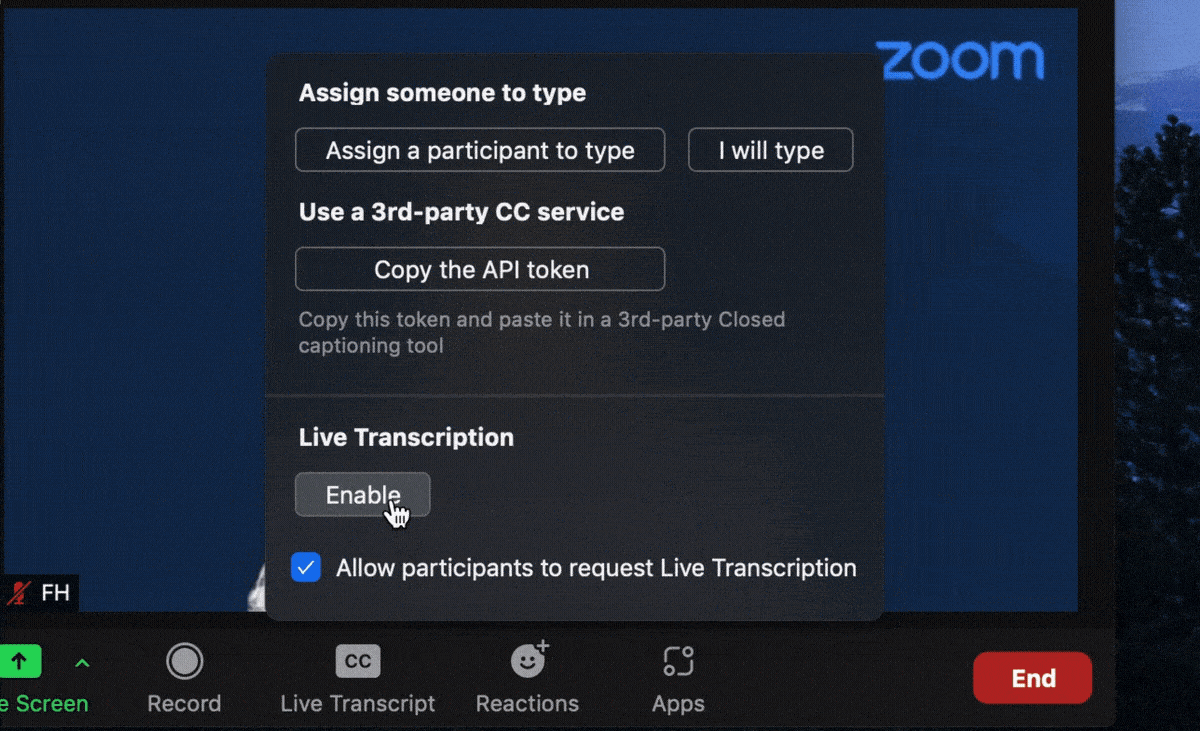Expand the Share Screen options chevron
Image resolution: width=1200 pixels, height=731 pixels.
coord(82,662)
